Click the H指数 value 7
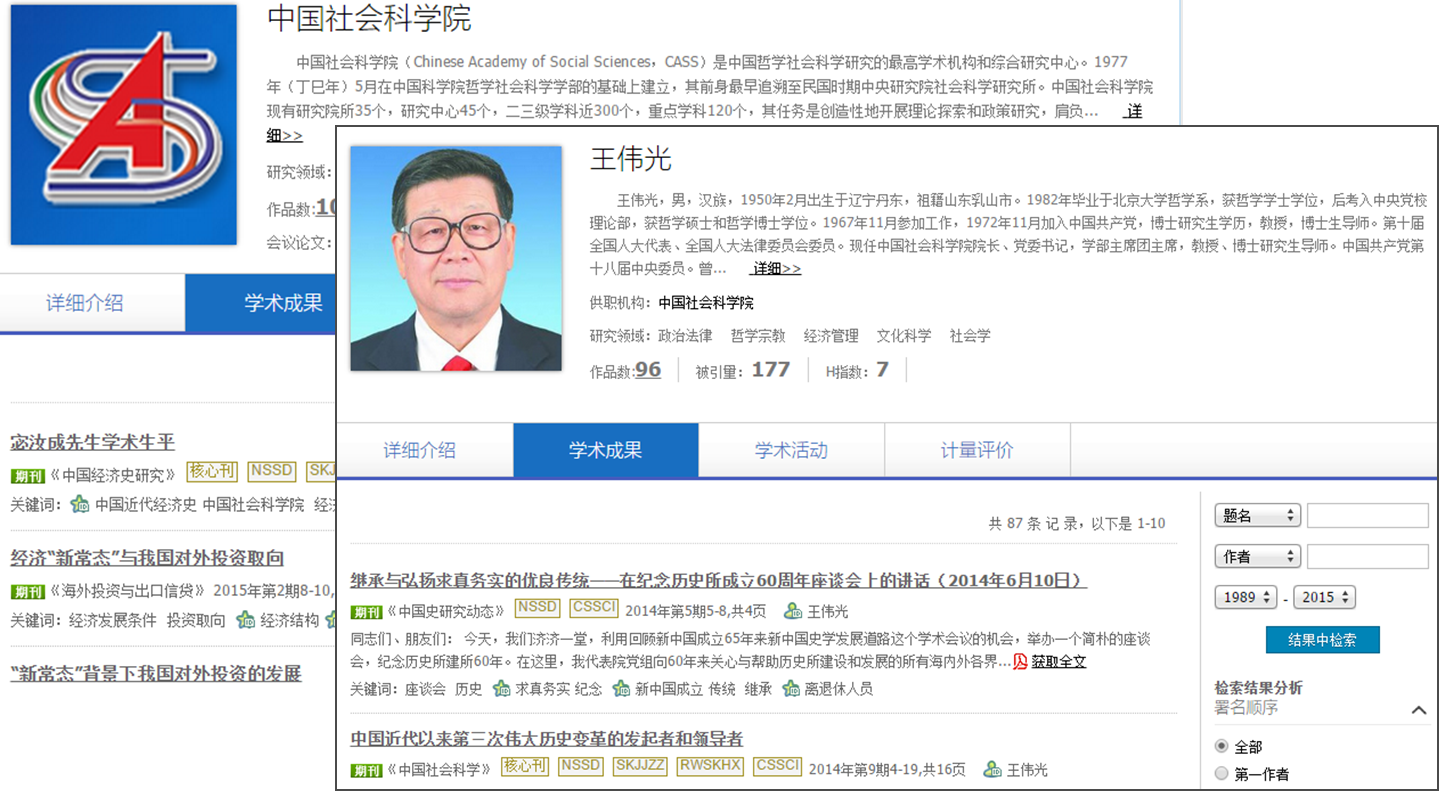Viewport: 1439px width, 791px height. [x=882, y=370]
